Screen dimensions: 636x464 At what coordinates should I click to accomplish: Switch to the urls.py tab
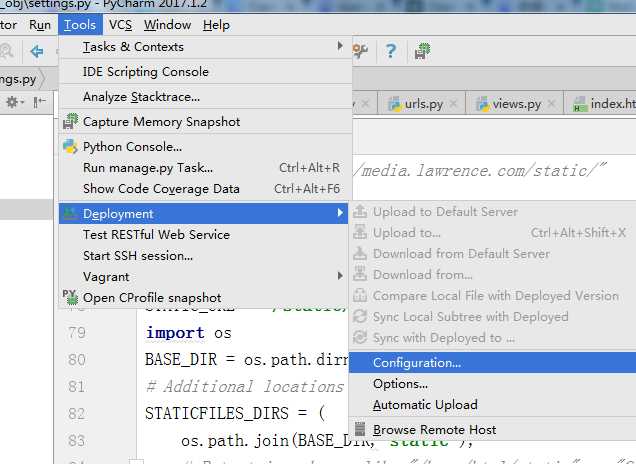(x=422, y=104)
